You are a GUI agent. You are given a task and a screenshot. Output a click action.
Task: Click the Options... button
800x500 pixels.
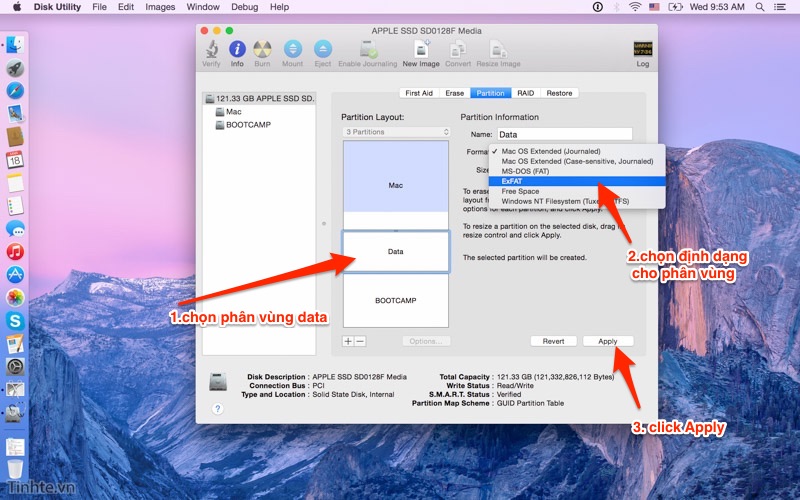click(426, 341)
